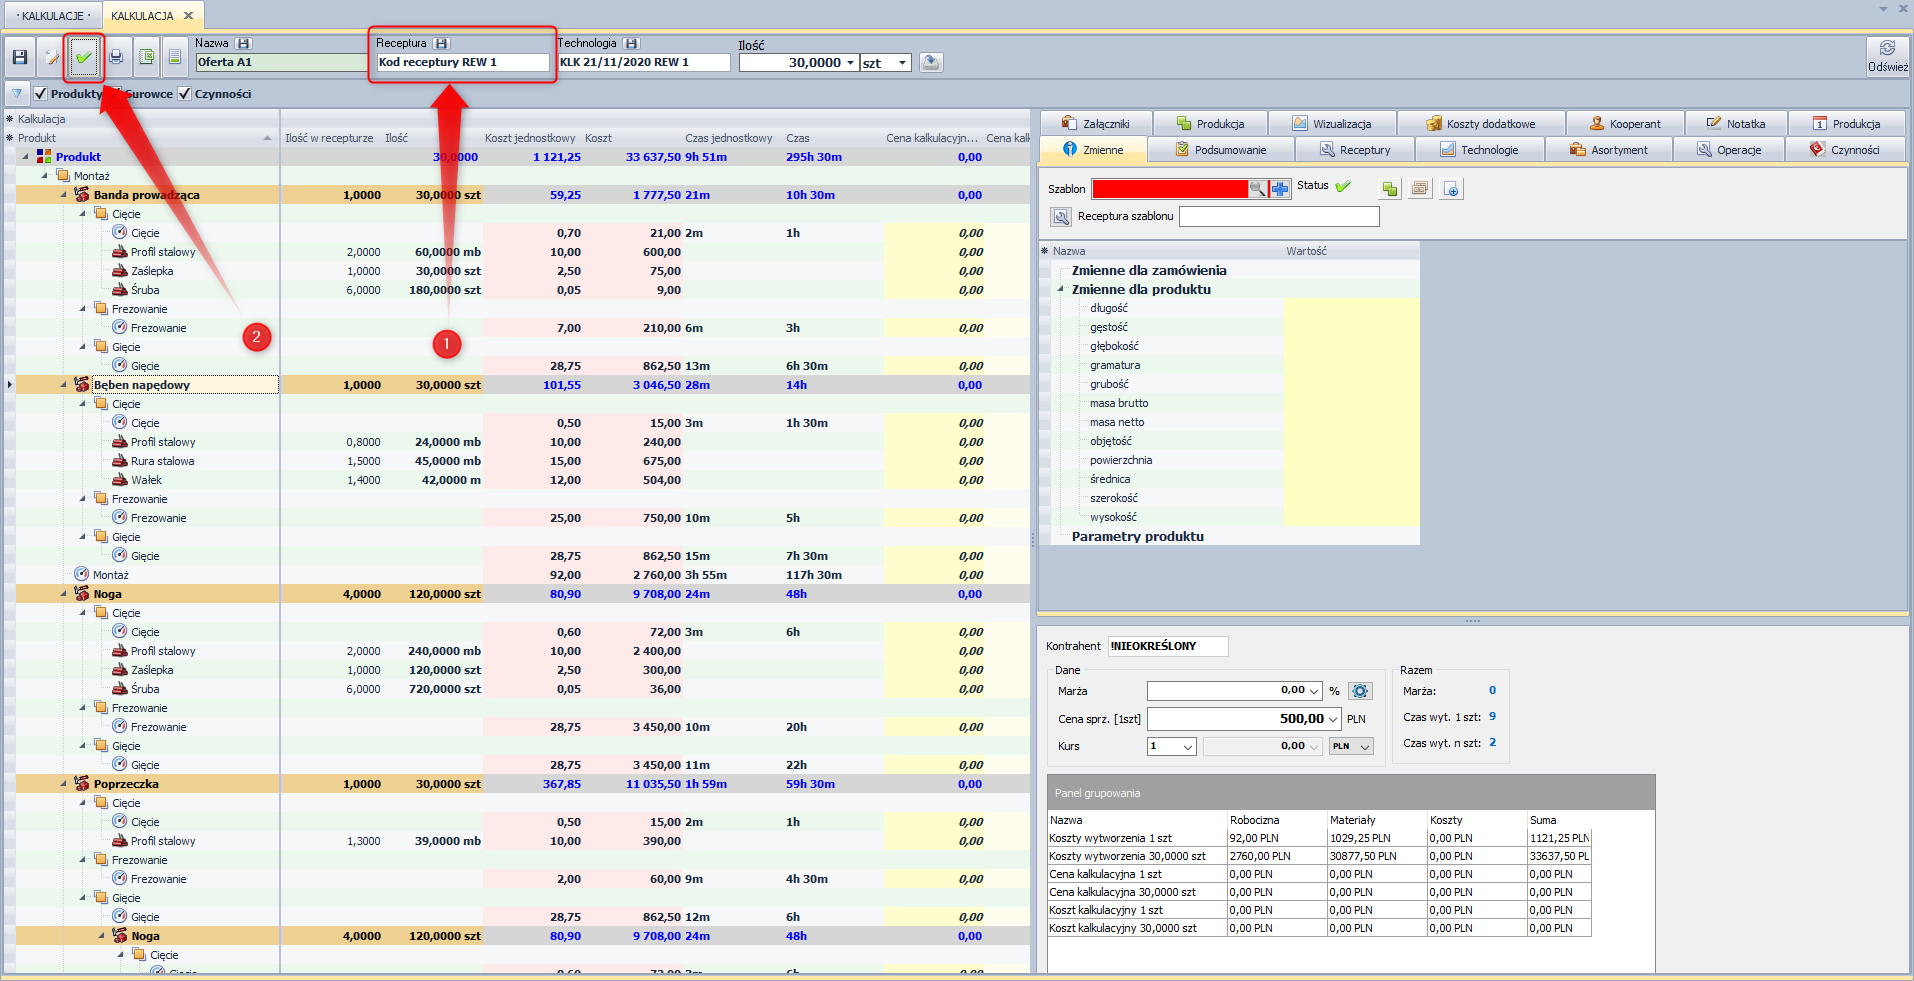
Task: Click the Kontrahent input field
Action: [x=1167, y=647]
